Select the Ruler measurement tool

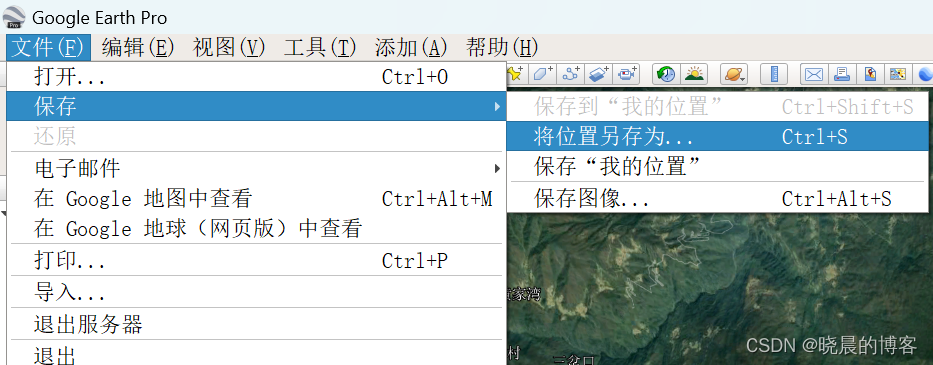tap(774, 74)
